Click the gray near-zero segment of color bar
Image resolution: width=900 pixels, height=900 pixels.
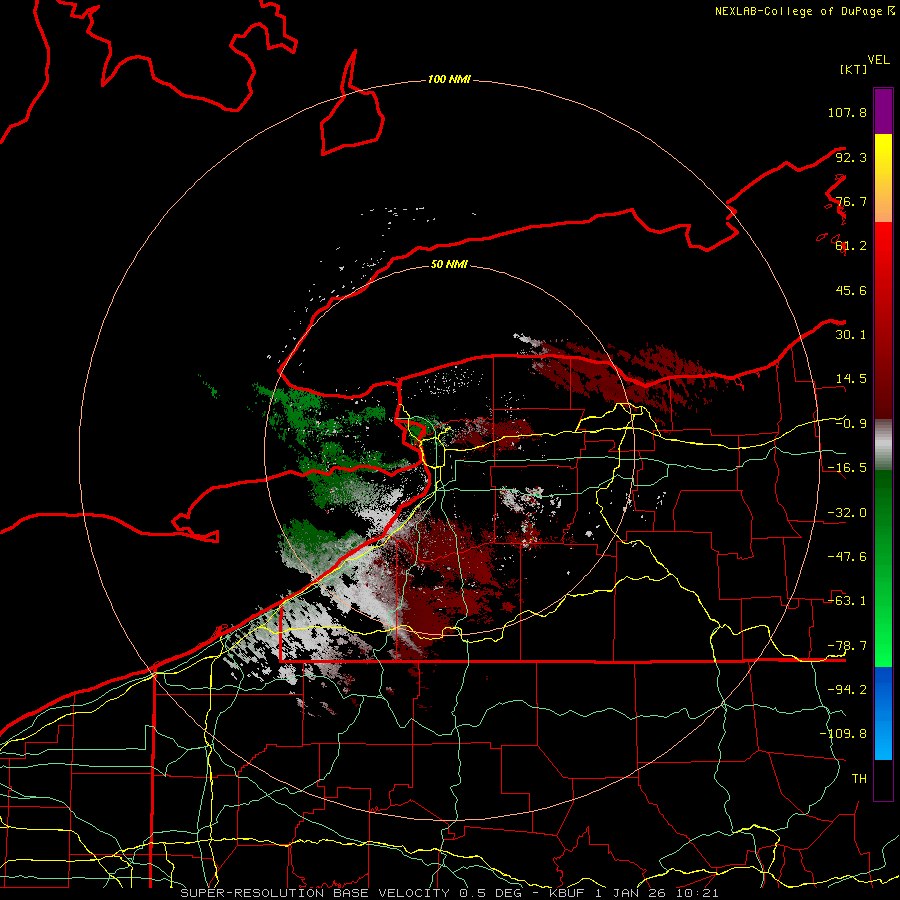pyautogui.click(x=883, y=445)
